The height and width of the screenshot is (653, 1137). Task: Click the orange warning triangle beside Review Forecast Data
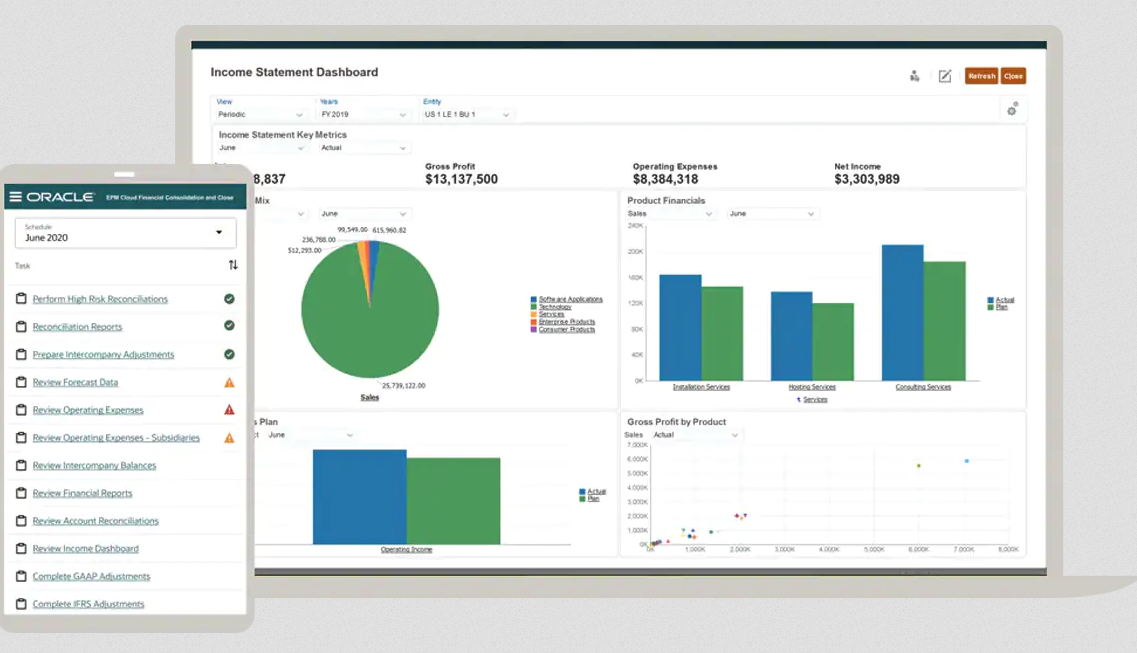coord(229,381)
